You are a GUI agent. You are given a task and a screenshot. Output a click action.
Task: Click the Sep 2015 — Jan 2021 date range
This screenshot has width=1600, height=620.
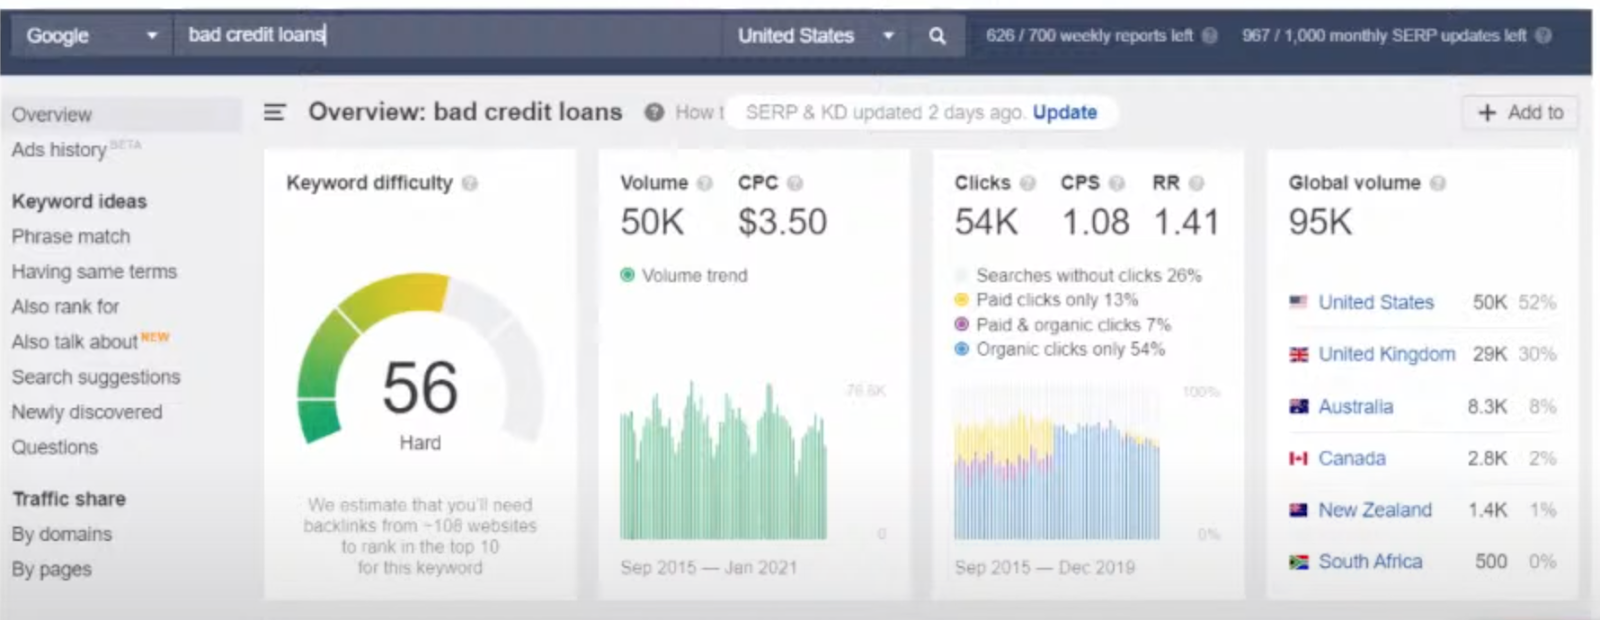[x=709, y=568]
